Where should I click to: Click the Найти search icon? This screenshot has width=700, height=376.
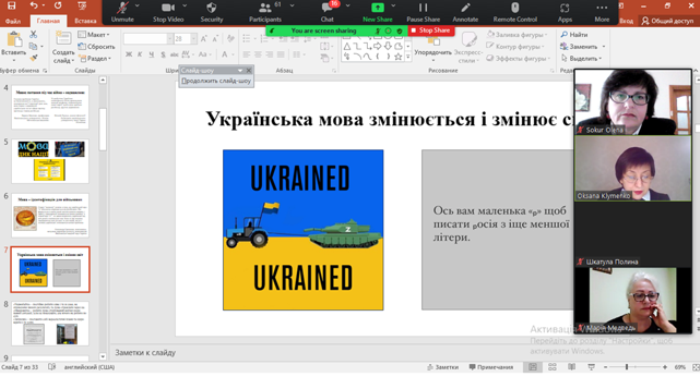[x=564, y=34]
